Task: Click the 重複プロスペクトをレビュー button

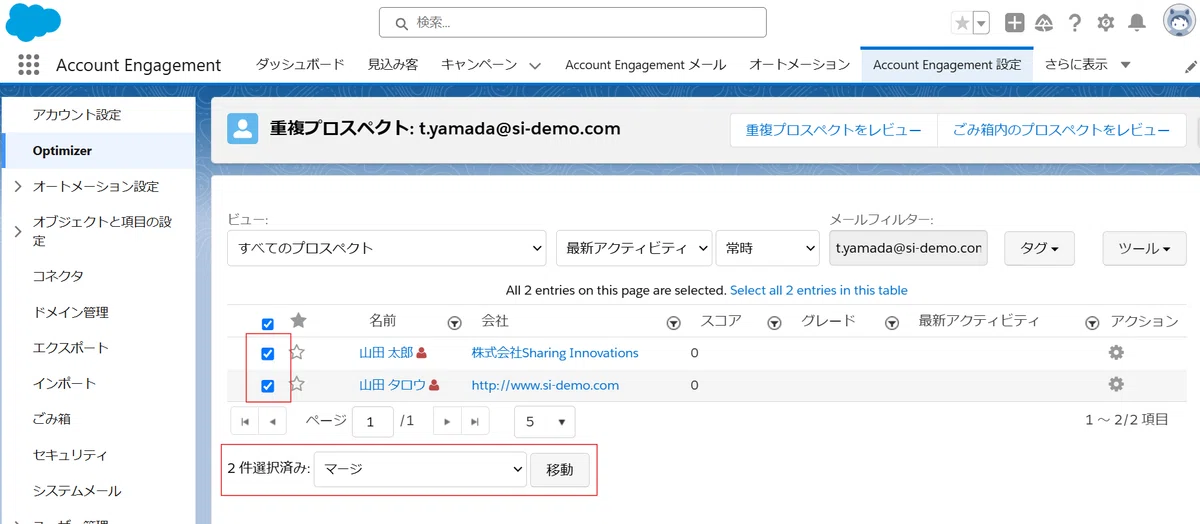Action: tap(833, 130)
